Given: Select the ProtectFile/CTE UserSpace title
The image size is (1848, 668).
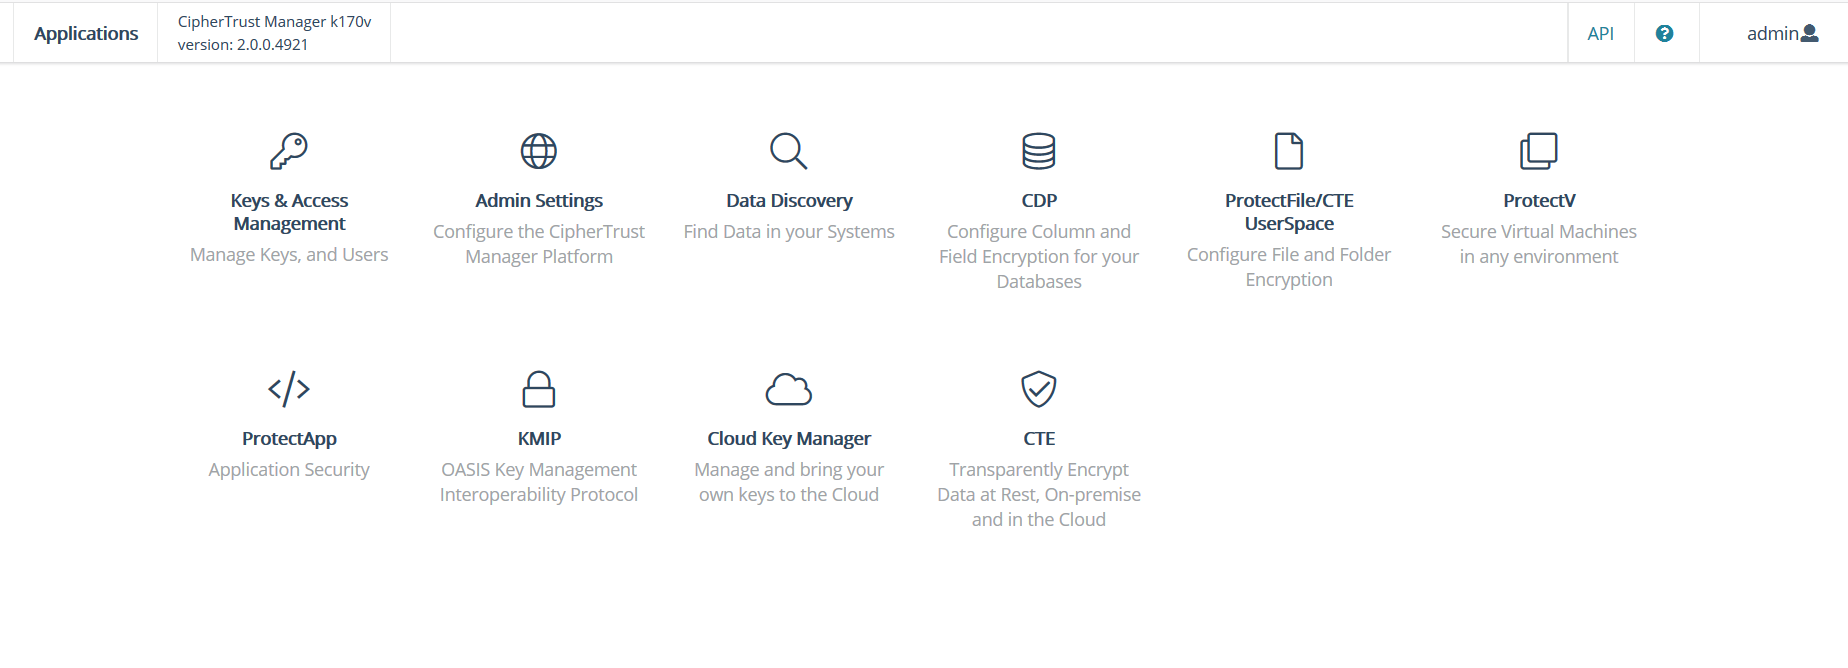Looking at the screenshot, I should coord(1288,212).
